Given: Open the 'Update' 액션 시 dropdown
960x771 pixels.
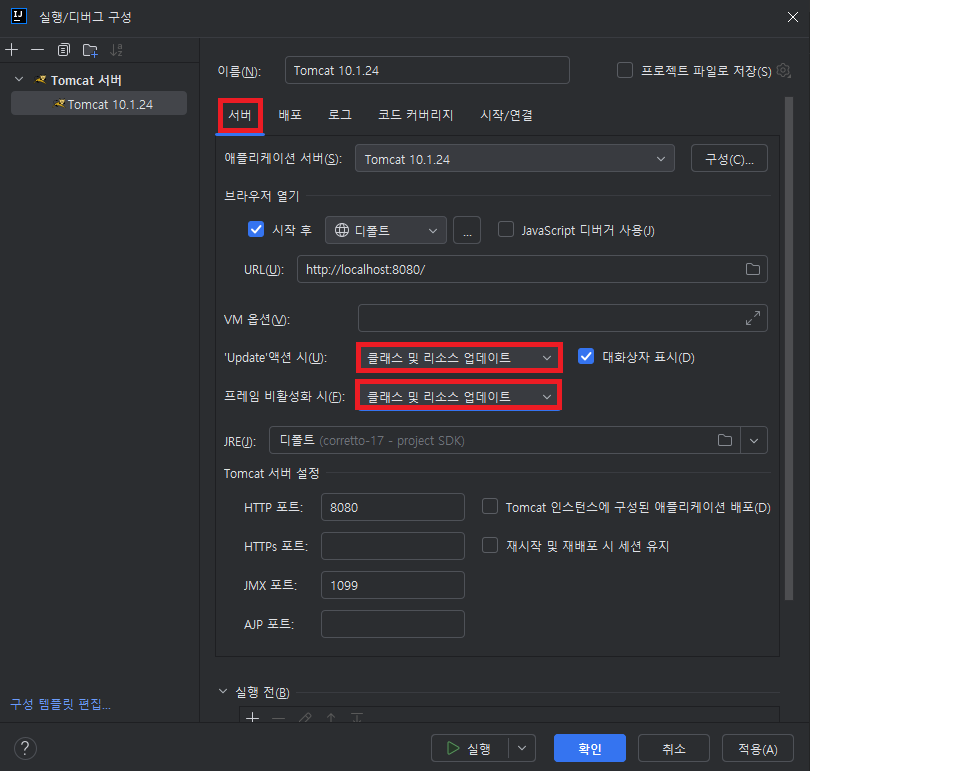Looking at the screenshot, I should [x=459, y=358].
